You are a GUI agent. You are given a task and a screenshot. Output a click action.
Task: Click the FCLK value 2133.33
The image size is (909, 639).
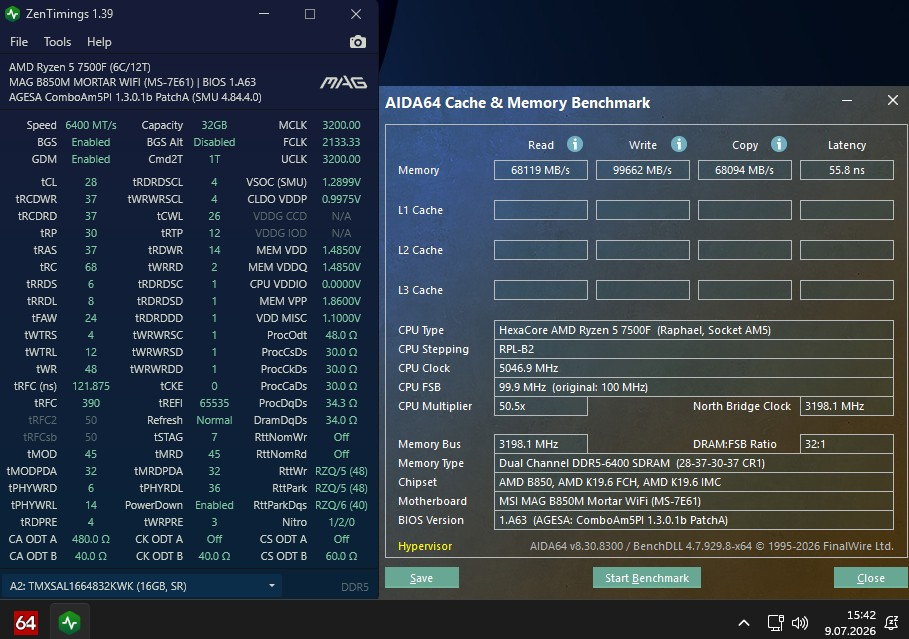pos(341,142)
